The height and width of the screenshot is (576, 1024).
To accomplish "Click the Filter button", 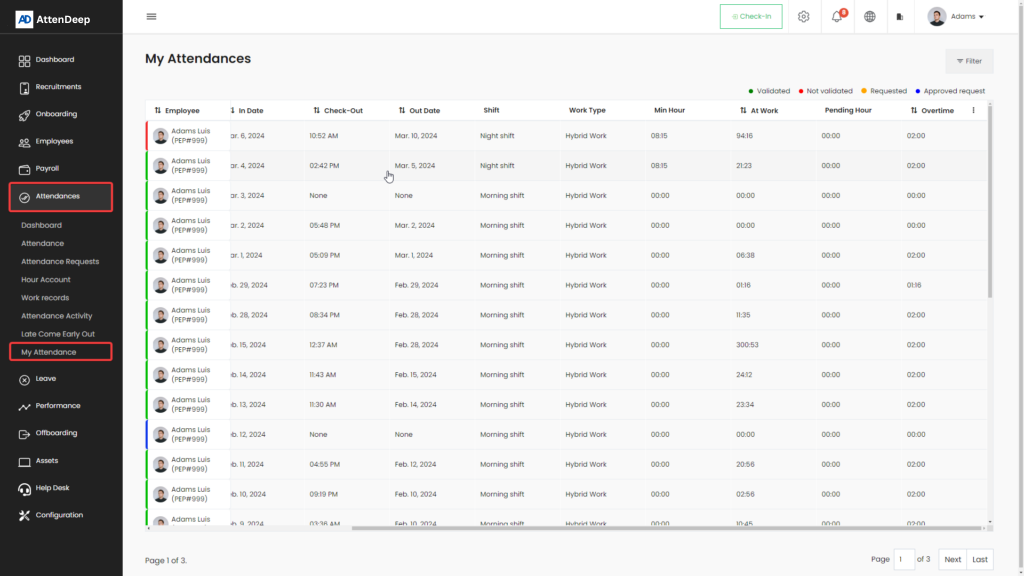I will [x=969, y=61].
